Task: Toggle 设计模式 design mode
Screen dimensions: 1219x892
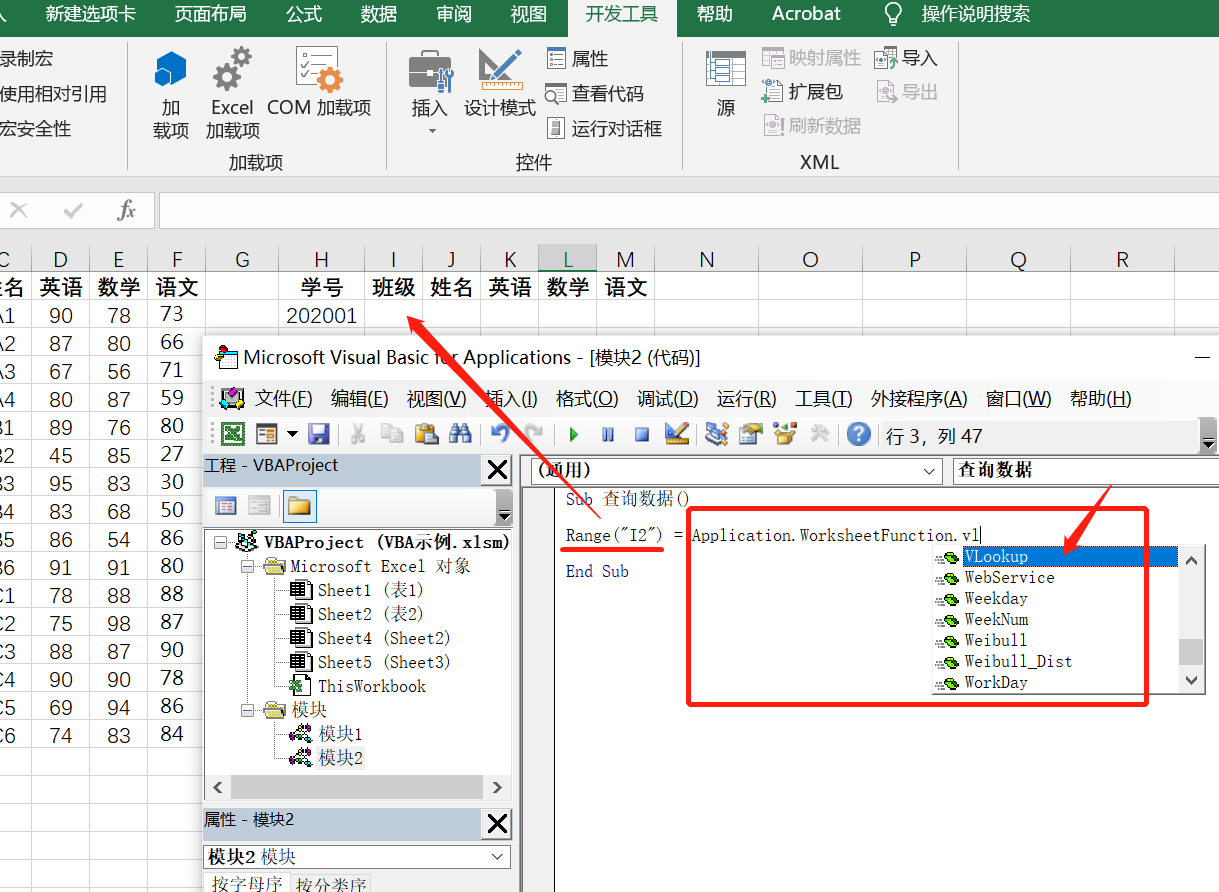Action: pos(500,85)
